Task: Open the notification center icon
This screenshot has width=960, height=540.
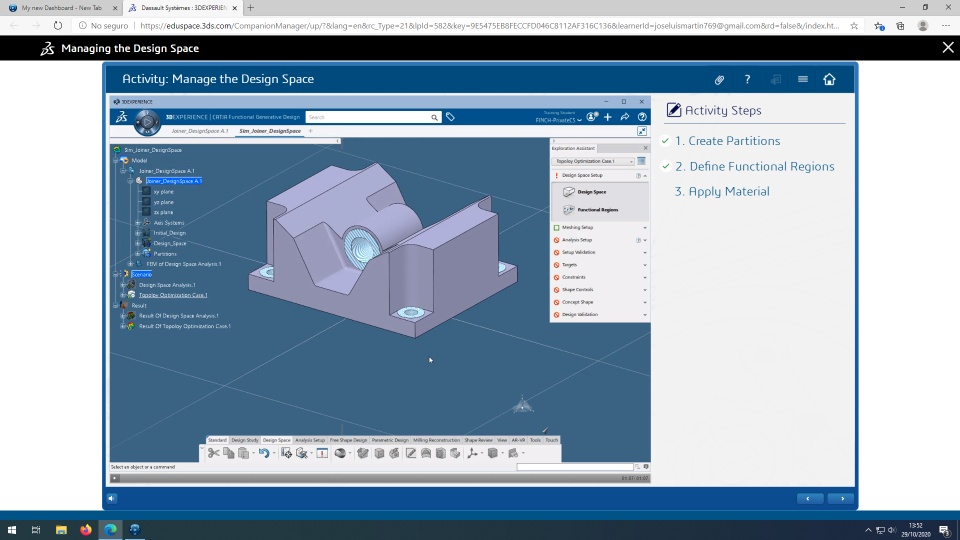Action: tap(945, 530)
